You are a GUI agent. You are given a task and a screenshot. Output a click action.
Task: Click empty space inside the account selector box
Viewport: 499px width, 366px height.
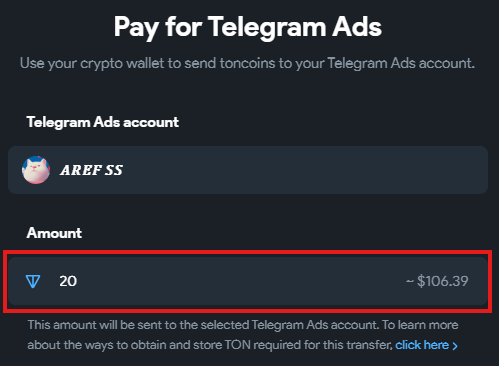pyautogui.click(x=300, y=170)
